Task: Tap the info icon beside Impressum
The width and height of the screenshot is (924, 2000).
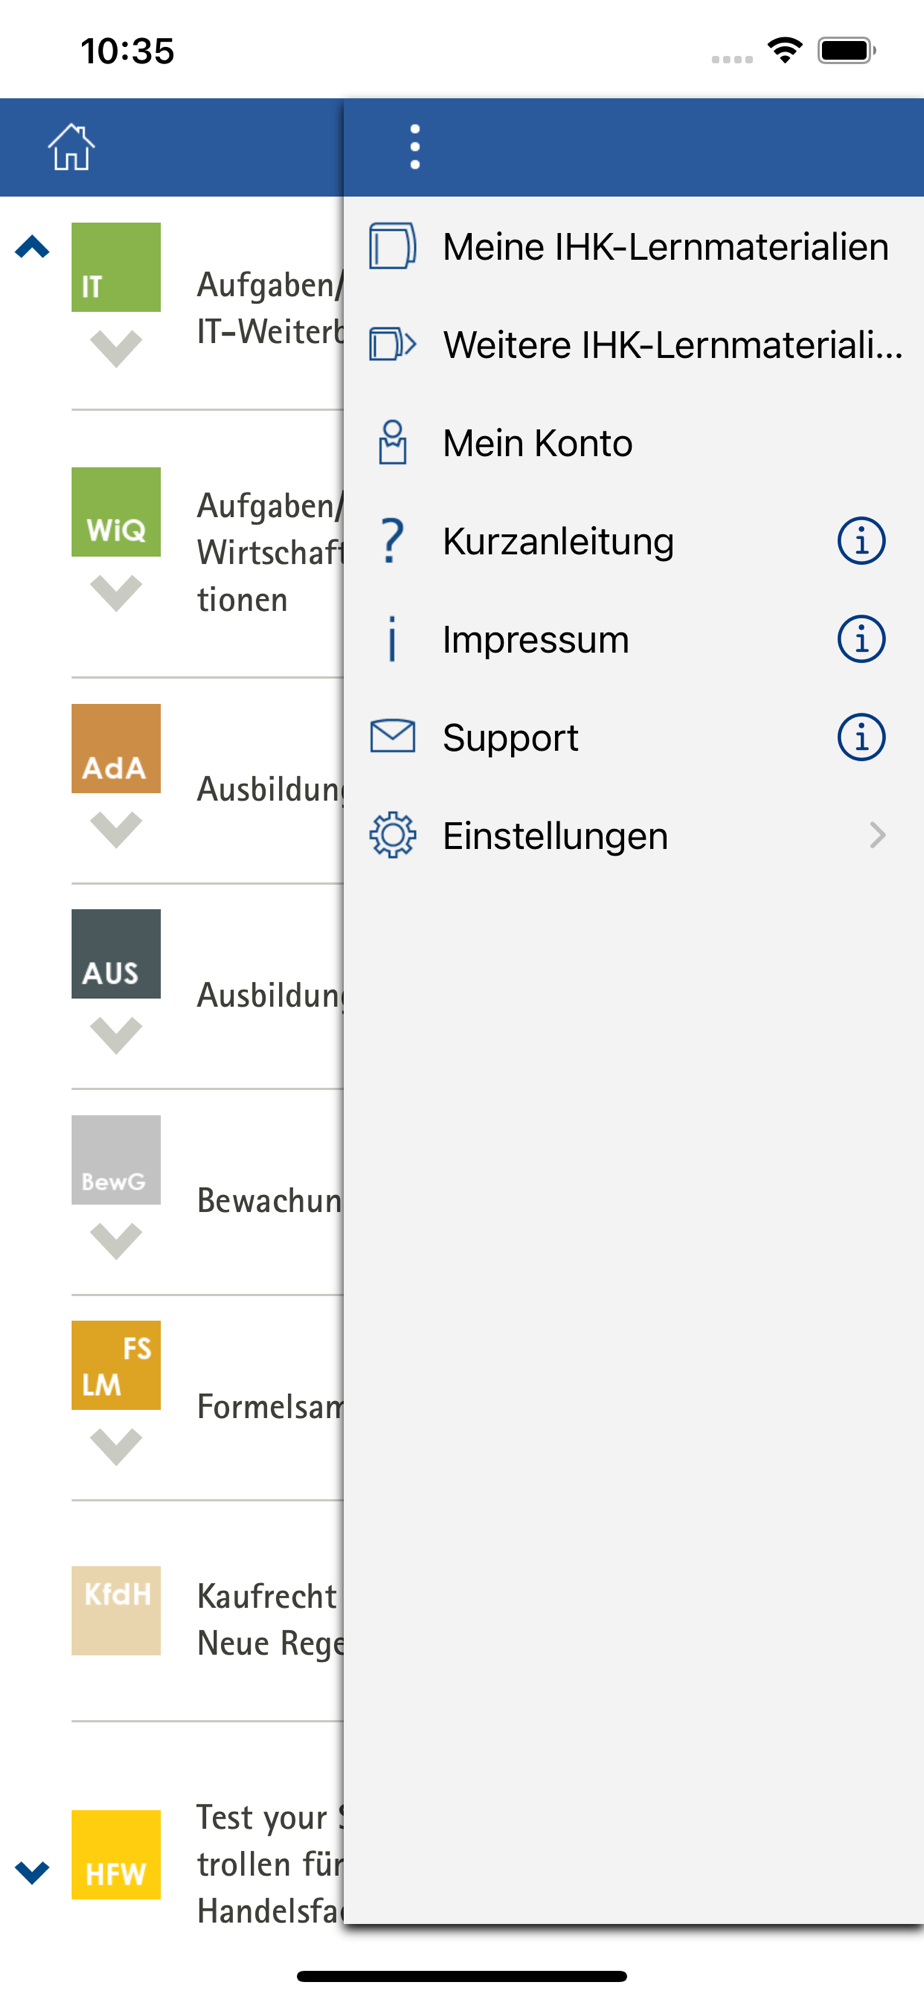Action: pyautogui.click(x=860, y=639)
